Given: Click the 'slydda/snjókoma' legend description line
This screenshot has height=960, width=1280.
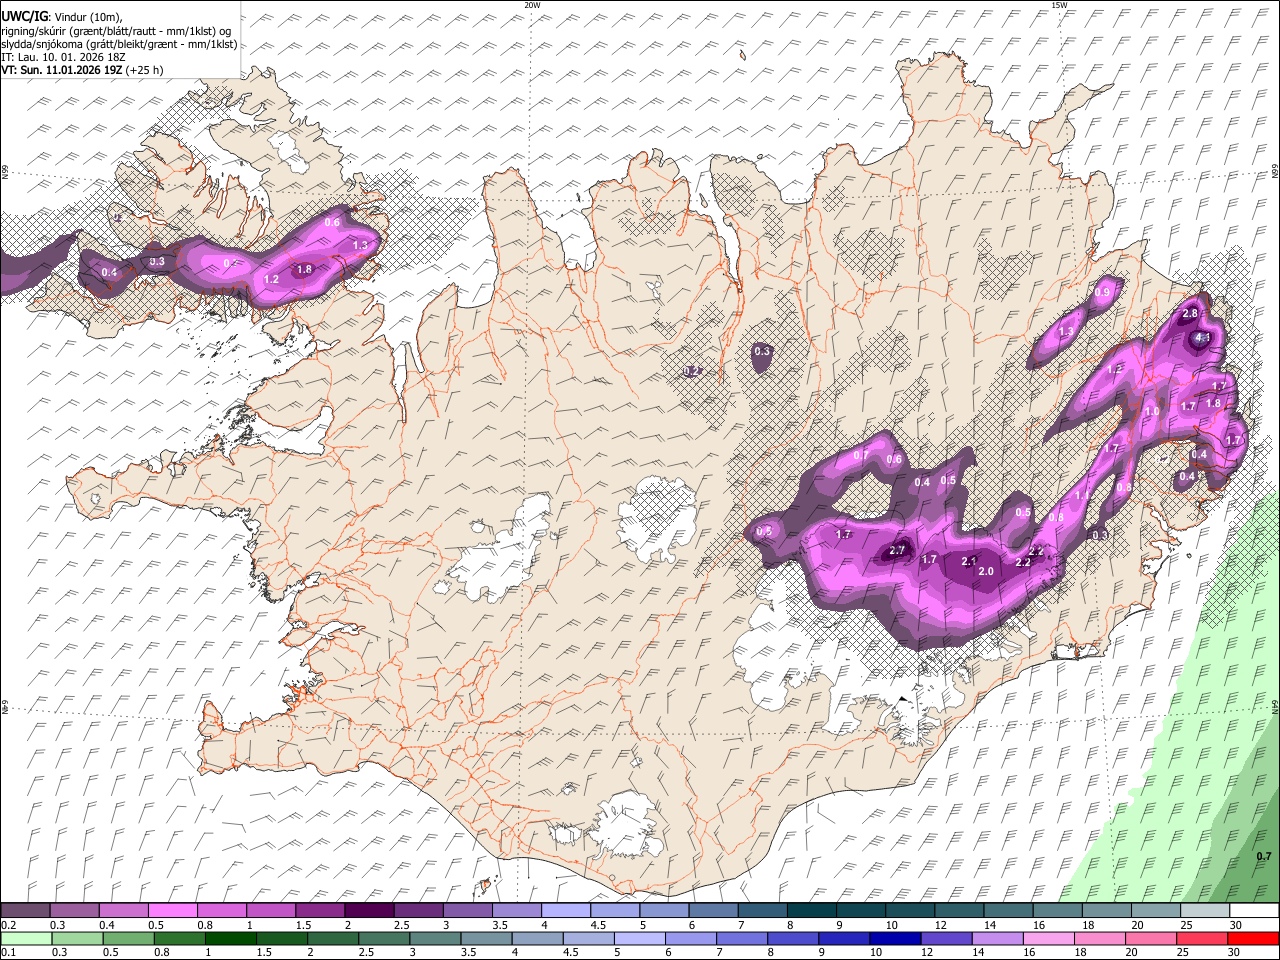Looking at the screenshot, I should click(120, 44).
